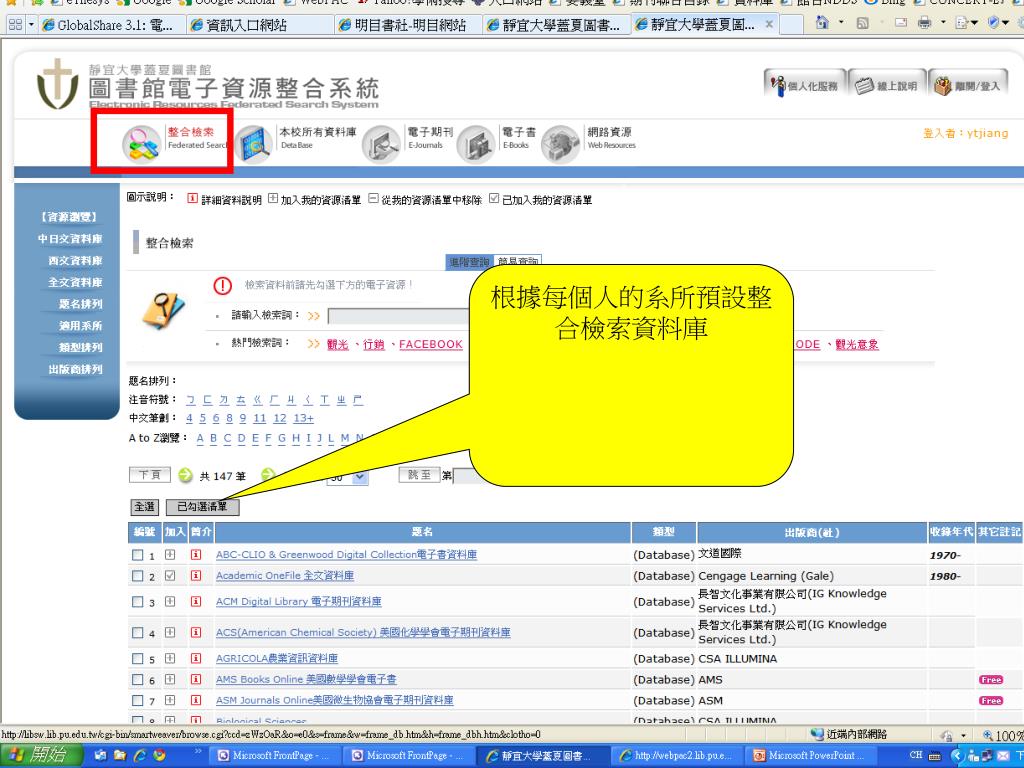Open the DataBase (本校所有資料庫) icon
This screenshot has height=768, width=1024.
[253, 144]
